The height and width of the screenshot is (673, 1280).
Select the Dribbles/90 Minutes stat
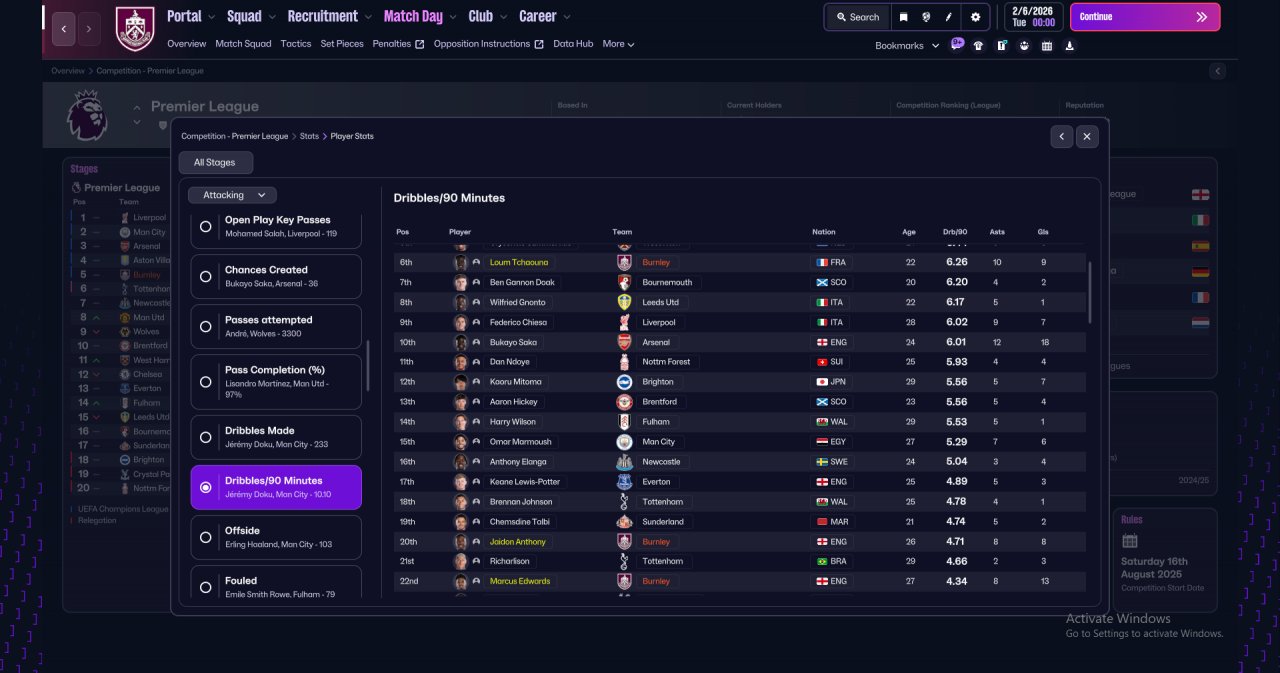[276, 487]
